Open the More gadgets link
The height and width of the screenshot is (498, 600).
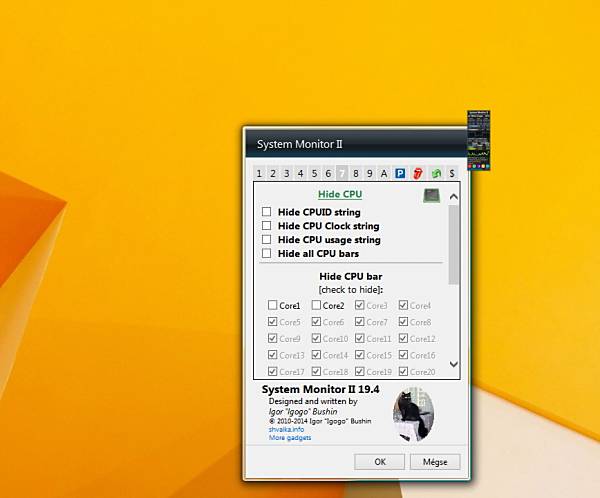290,438
